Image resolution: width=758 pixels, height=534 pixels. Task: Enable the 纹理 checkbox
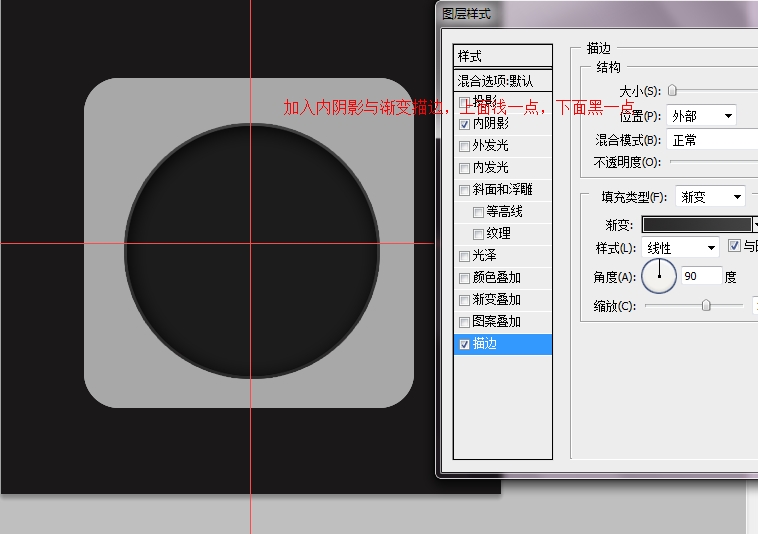coord(479,234)
